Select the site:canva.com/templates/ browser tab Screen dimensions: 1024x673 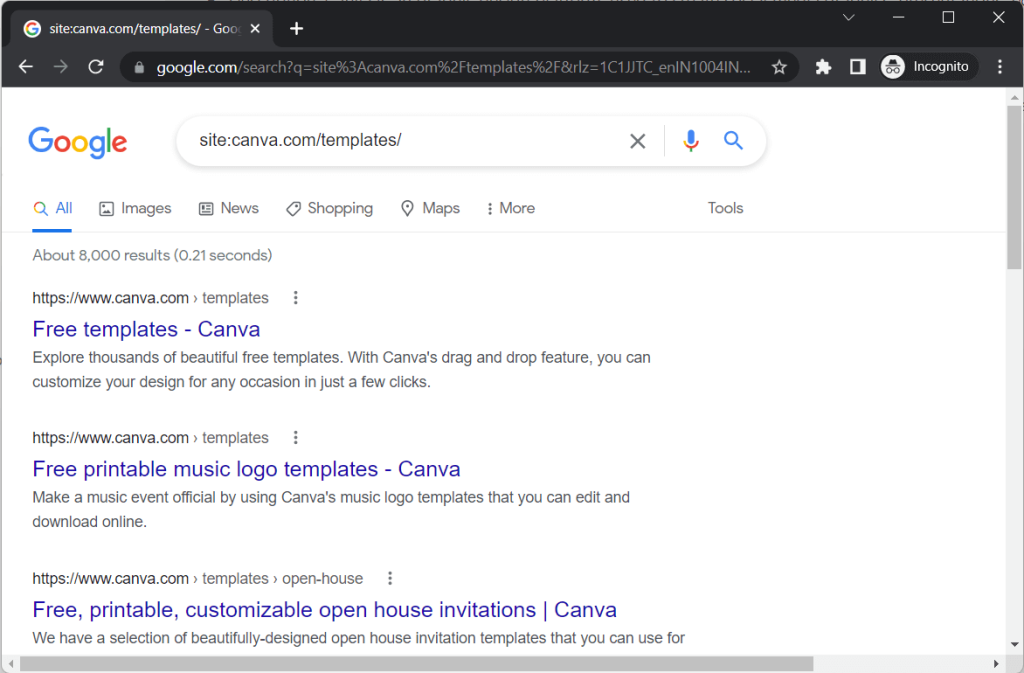[x=142, y=29]
